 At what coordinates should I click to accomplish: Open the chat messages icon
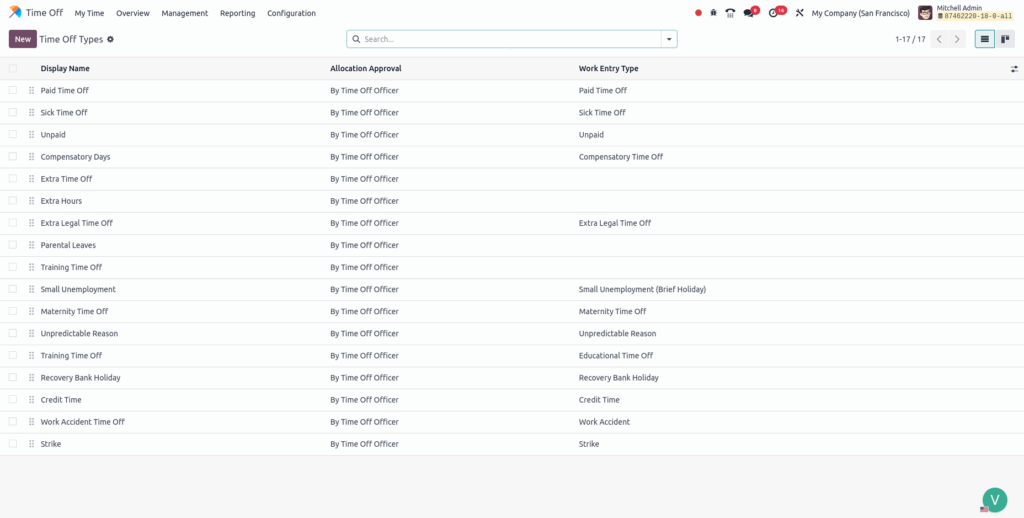749,13
